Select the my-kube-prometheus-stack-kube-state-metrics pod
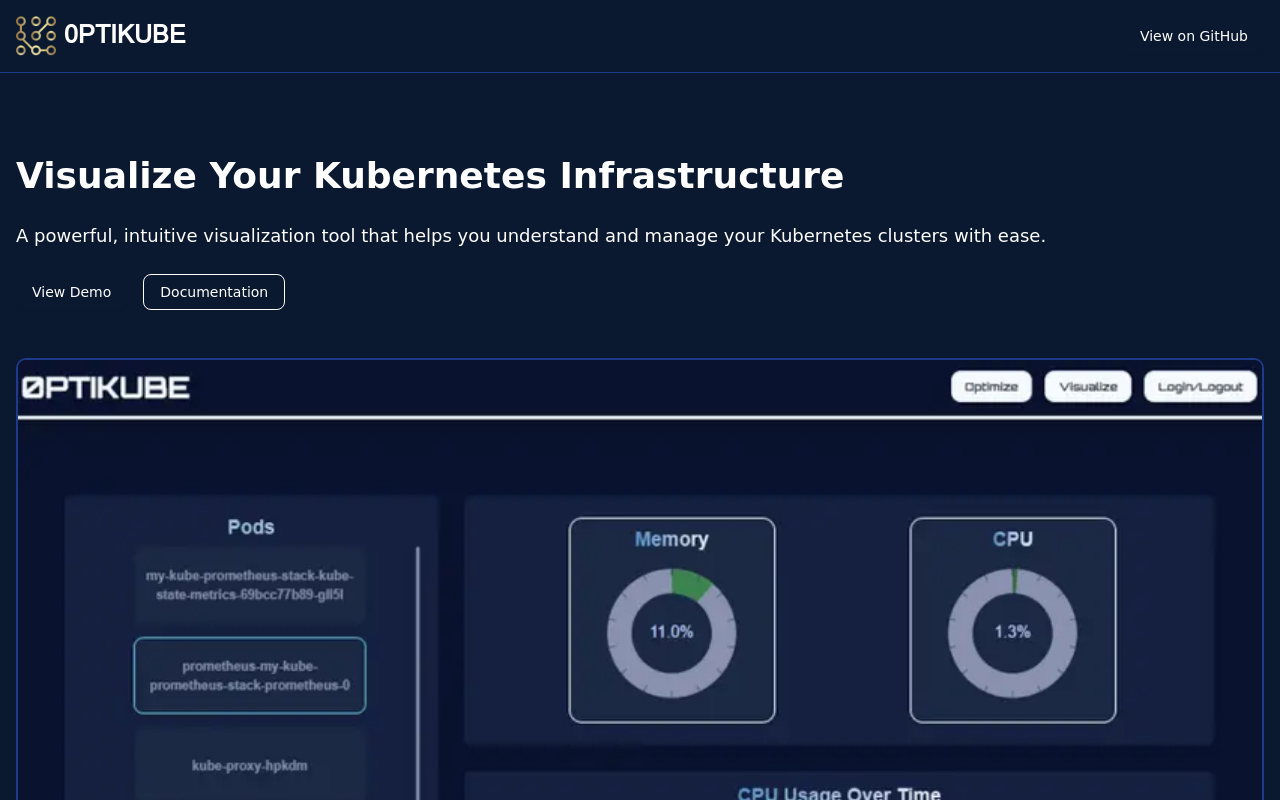1280x800 pixels. click(x=250, y=585)
